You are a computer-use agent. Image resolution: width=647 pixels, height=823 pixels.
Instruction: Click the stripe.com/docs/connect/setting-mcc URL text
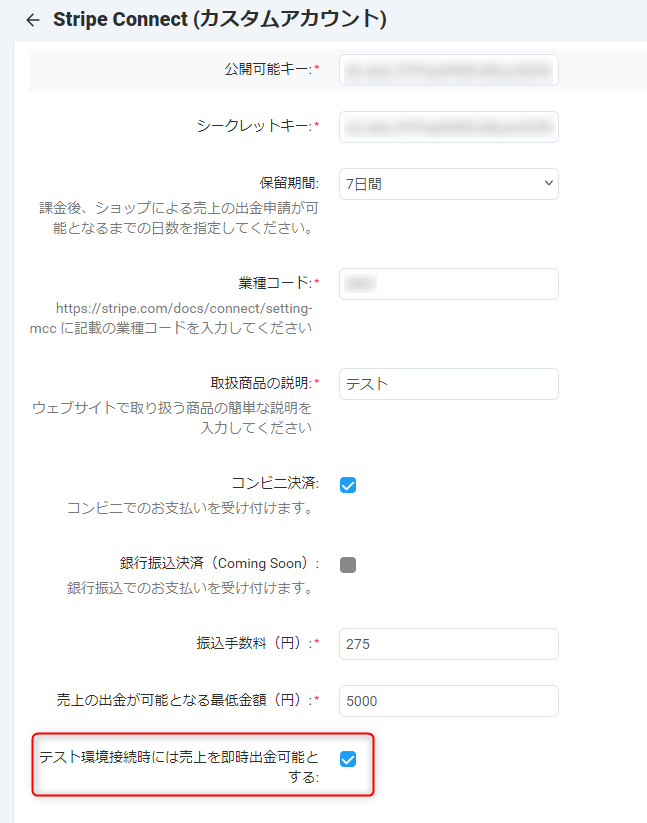pos(184,310)
